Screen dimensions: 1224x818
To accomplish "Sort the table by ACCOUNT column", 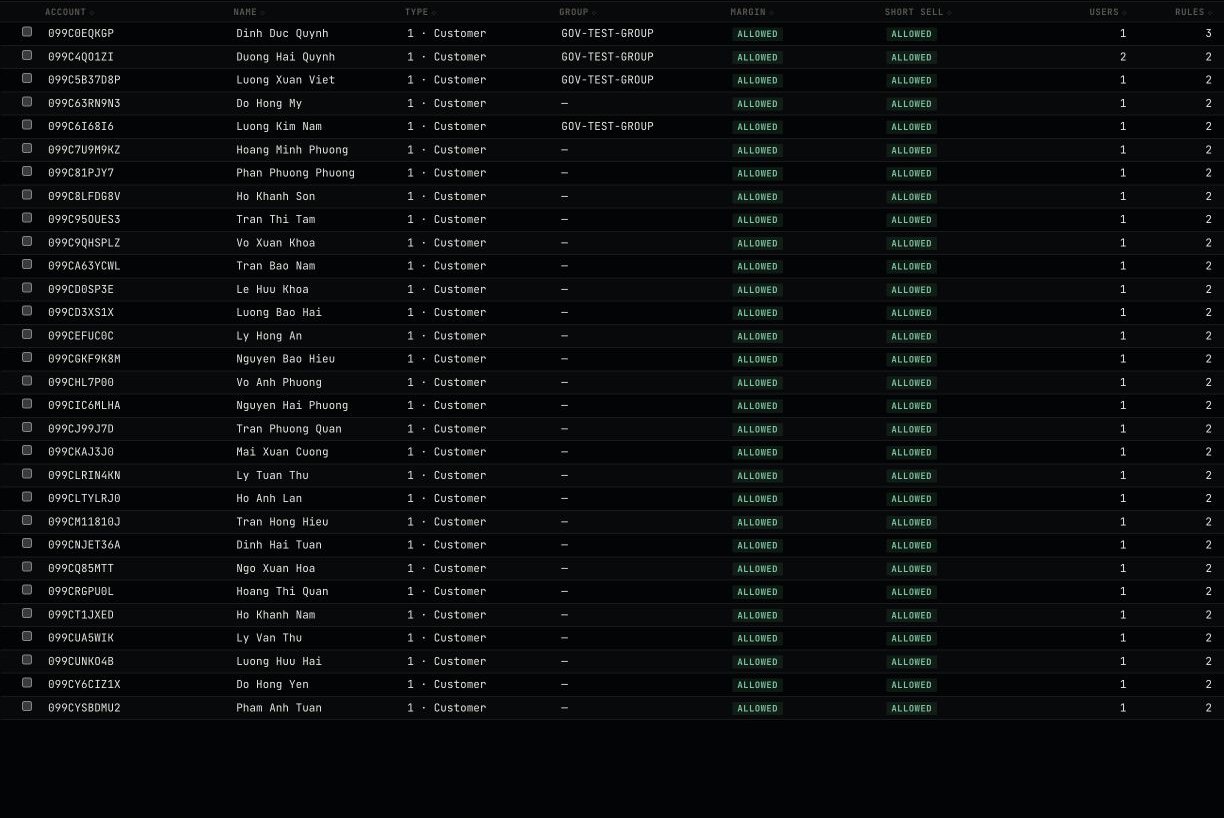I will (69, 12).
